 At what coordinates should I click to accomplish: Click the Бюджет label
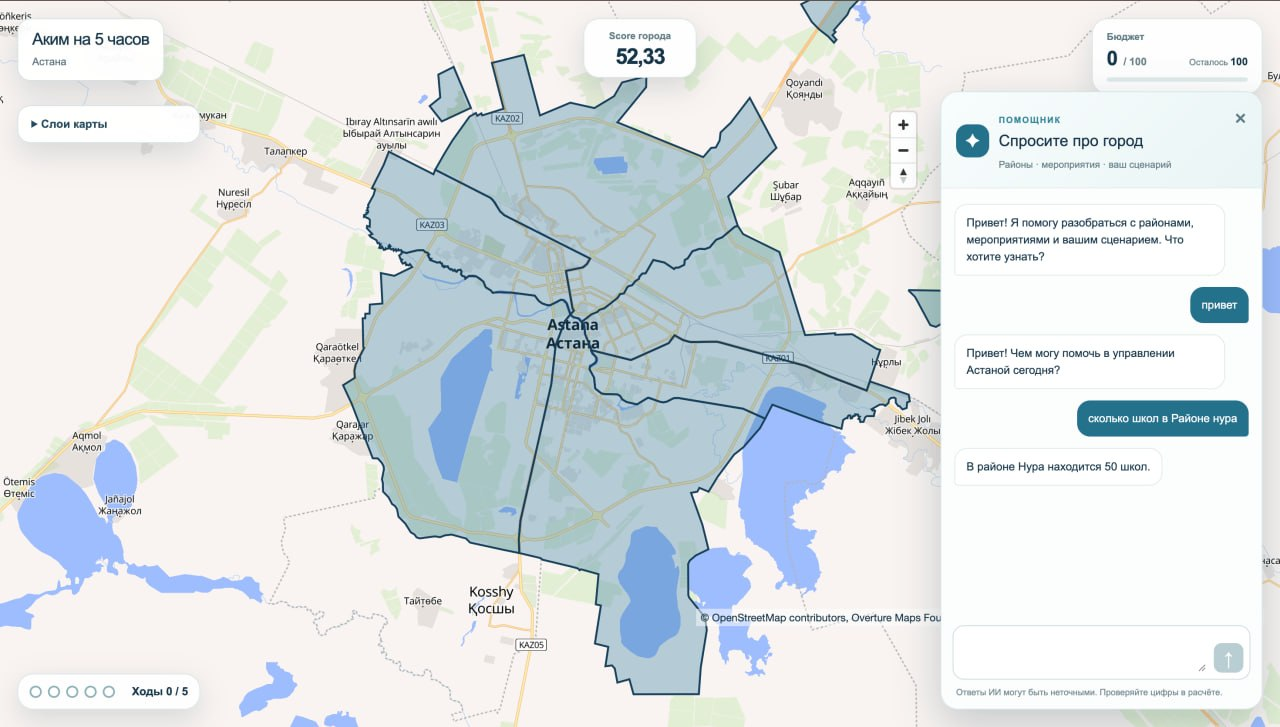tap(1125, 37)
